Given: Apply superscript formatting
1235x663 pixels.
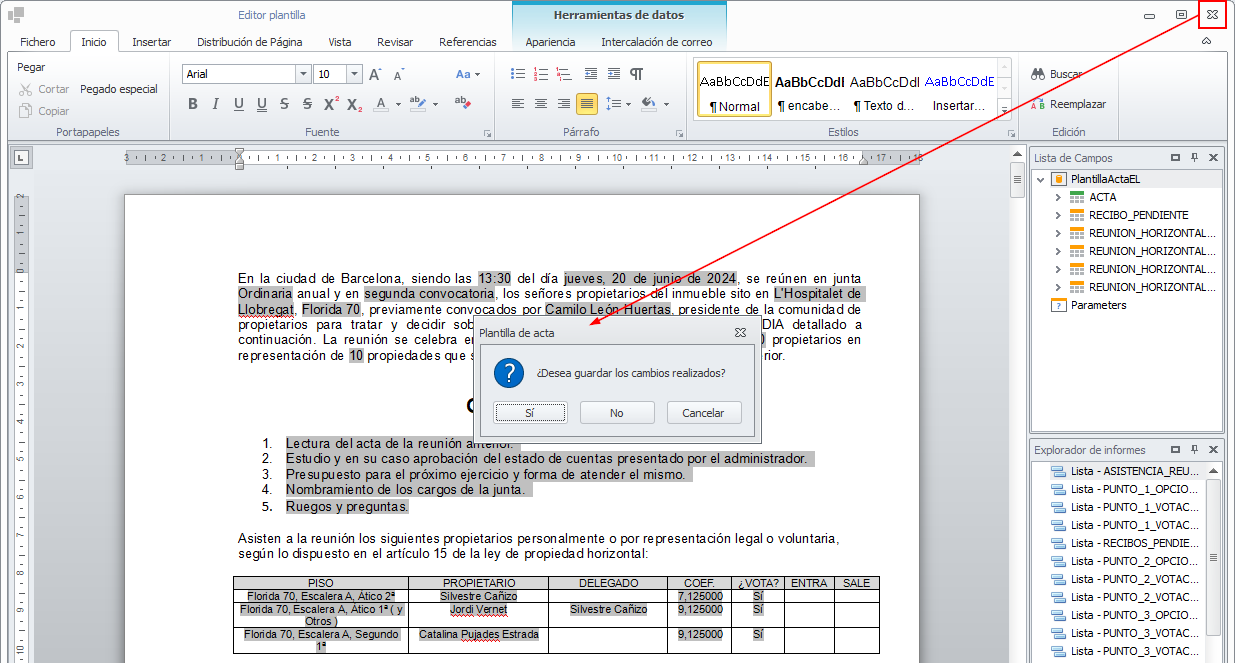Looking at the screenshot, I should click(331, 104).
